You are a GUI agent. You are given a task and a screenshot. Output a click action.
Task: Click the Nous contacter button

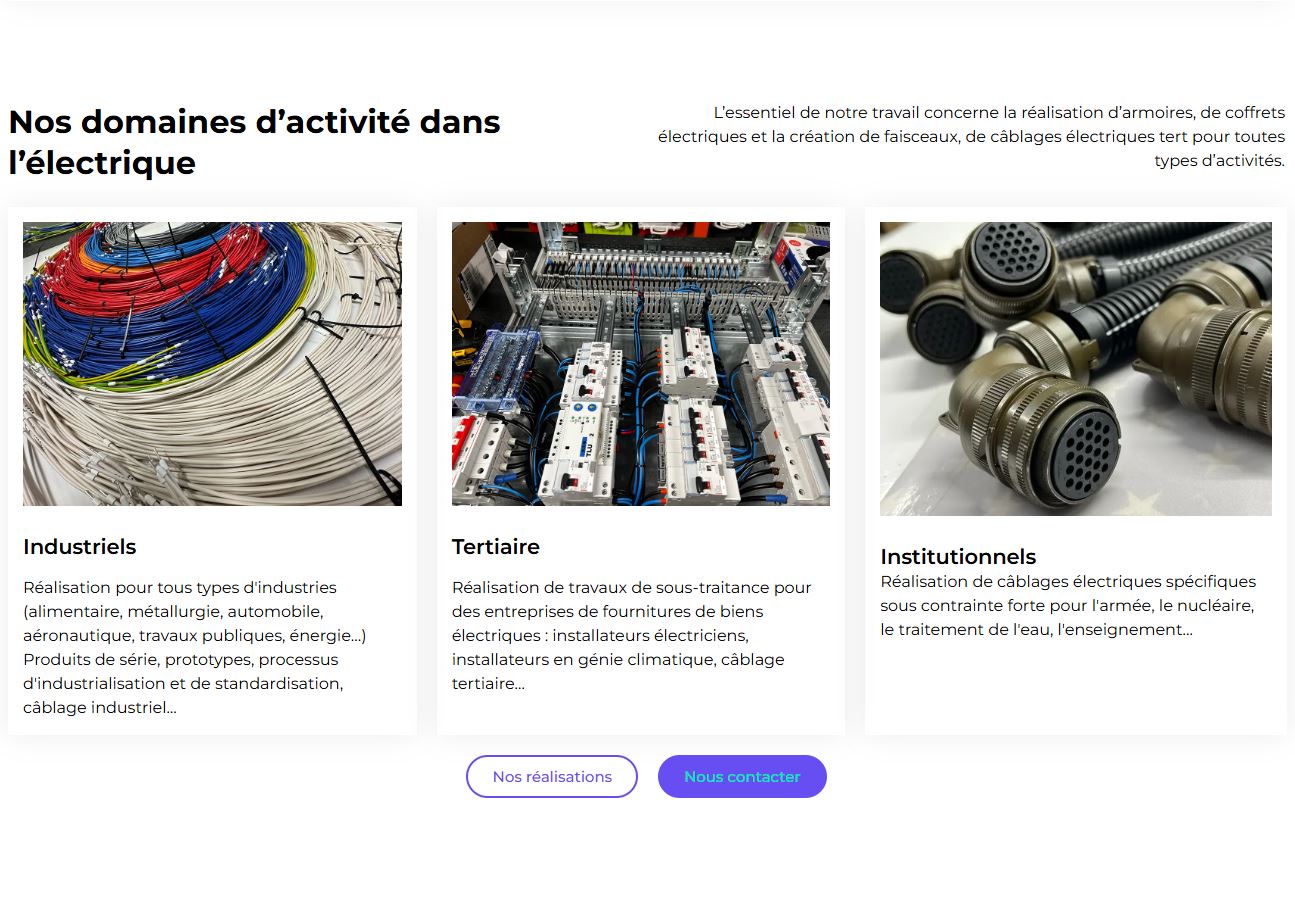pos(742,777)
